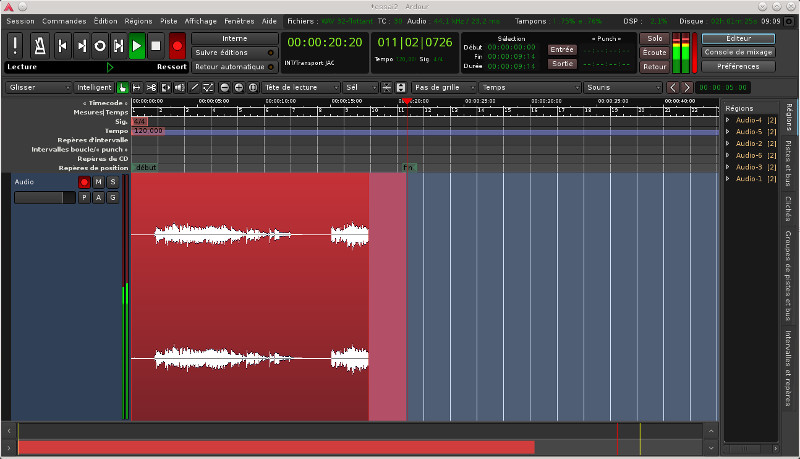Expand the Audio-4 region tree item
The width and height of the screenshot is (800, 459).
728,120
